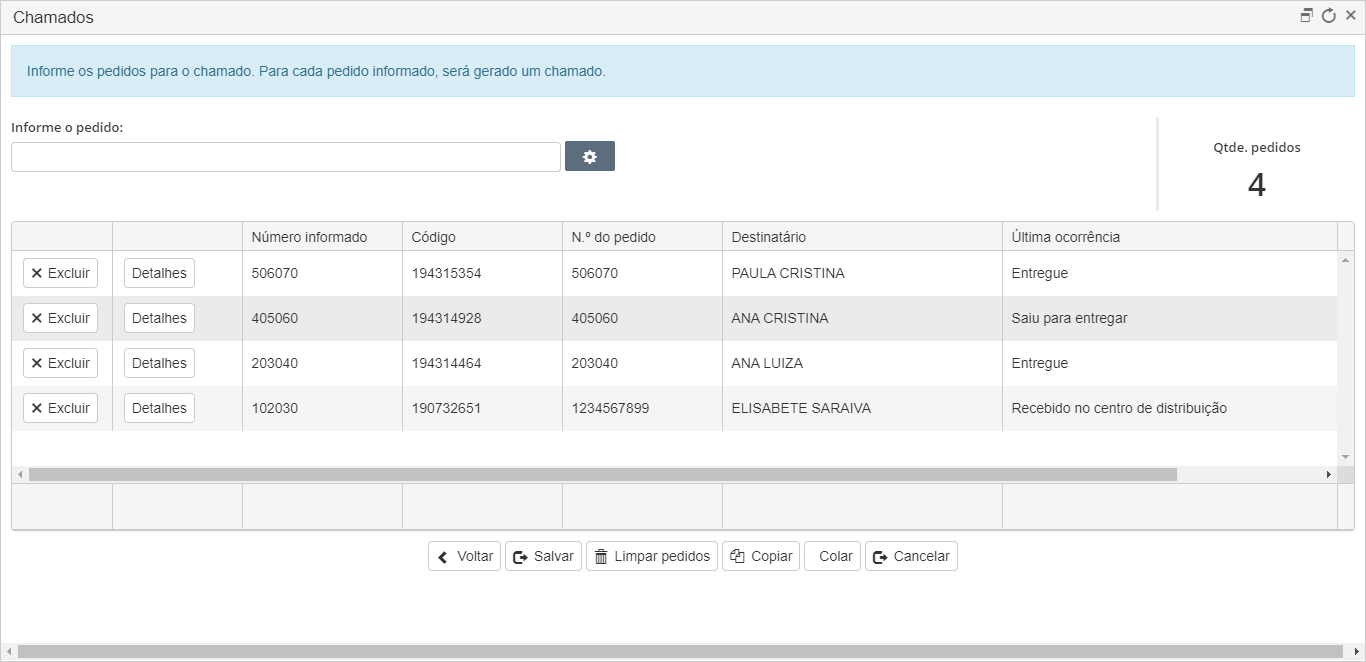Cancel using the Cancelar button
The width and height of the screenshot is (1366, 662).
(x=911, y=556)
